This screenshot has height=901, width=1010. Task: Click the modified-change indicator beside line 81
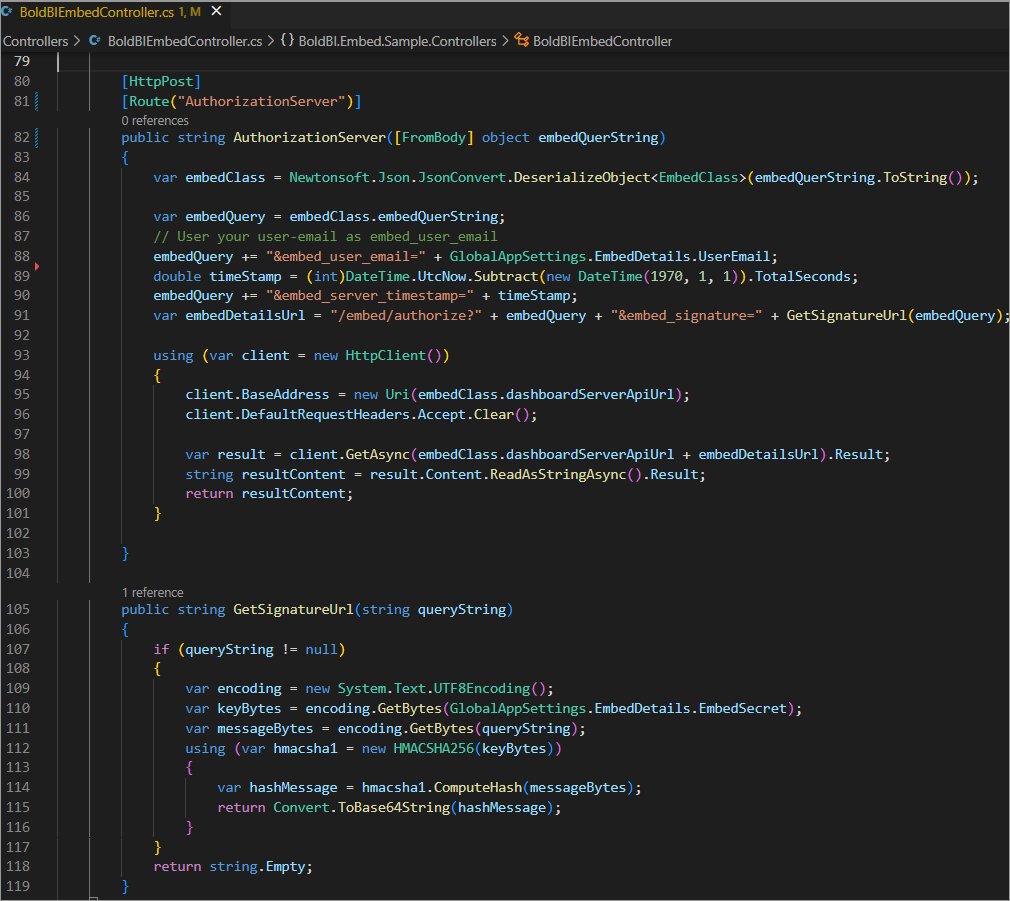(x=37, y=100)
